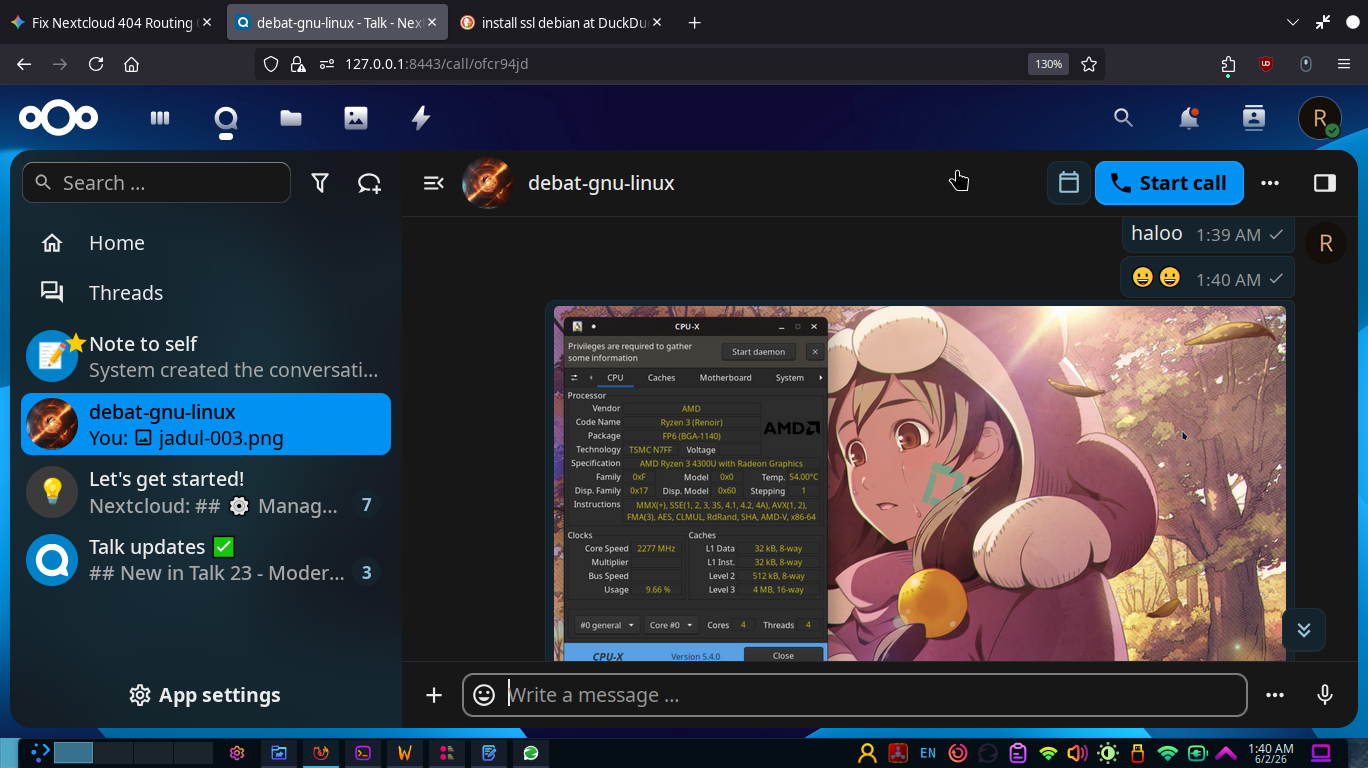Reload the current page
1368x768 pixels.
[x=96, y=64]
